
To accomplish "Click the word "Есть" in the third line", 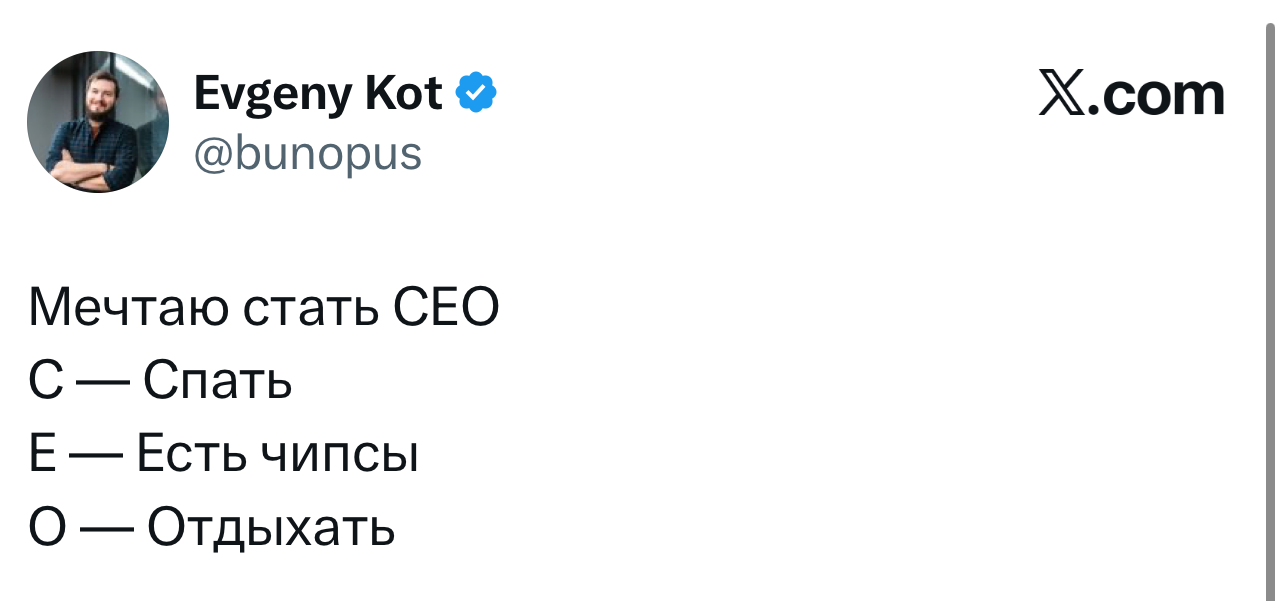I will tap(192, 455).
